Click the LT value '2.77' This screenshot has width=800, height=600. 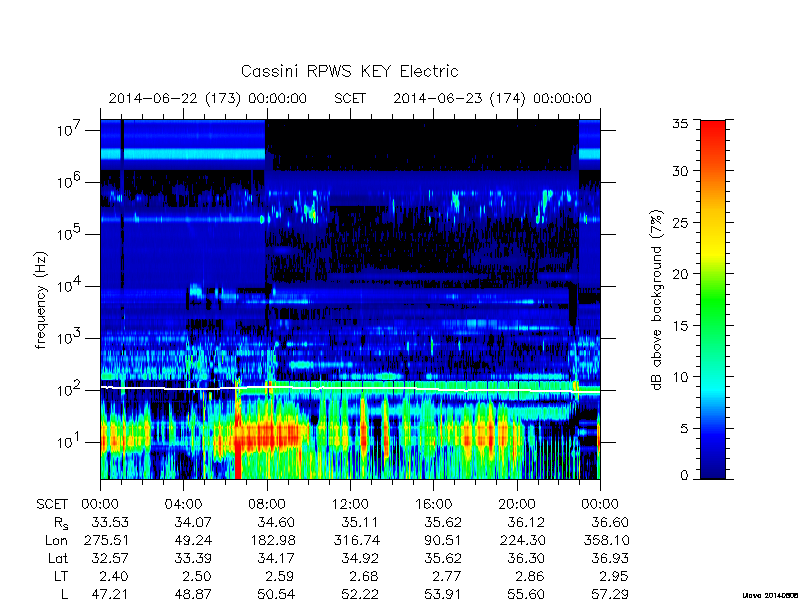pos(446,576)
